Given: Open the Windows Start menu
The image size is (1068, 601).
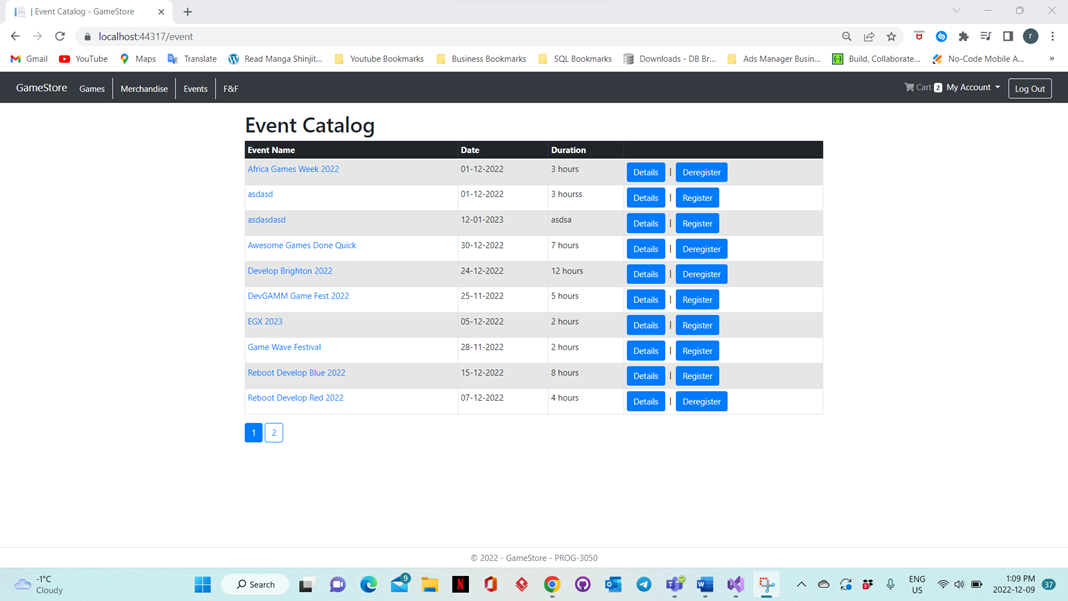Looking at the screenshot, I should coord(202,584).
